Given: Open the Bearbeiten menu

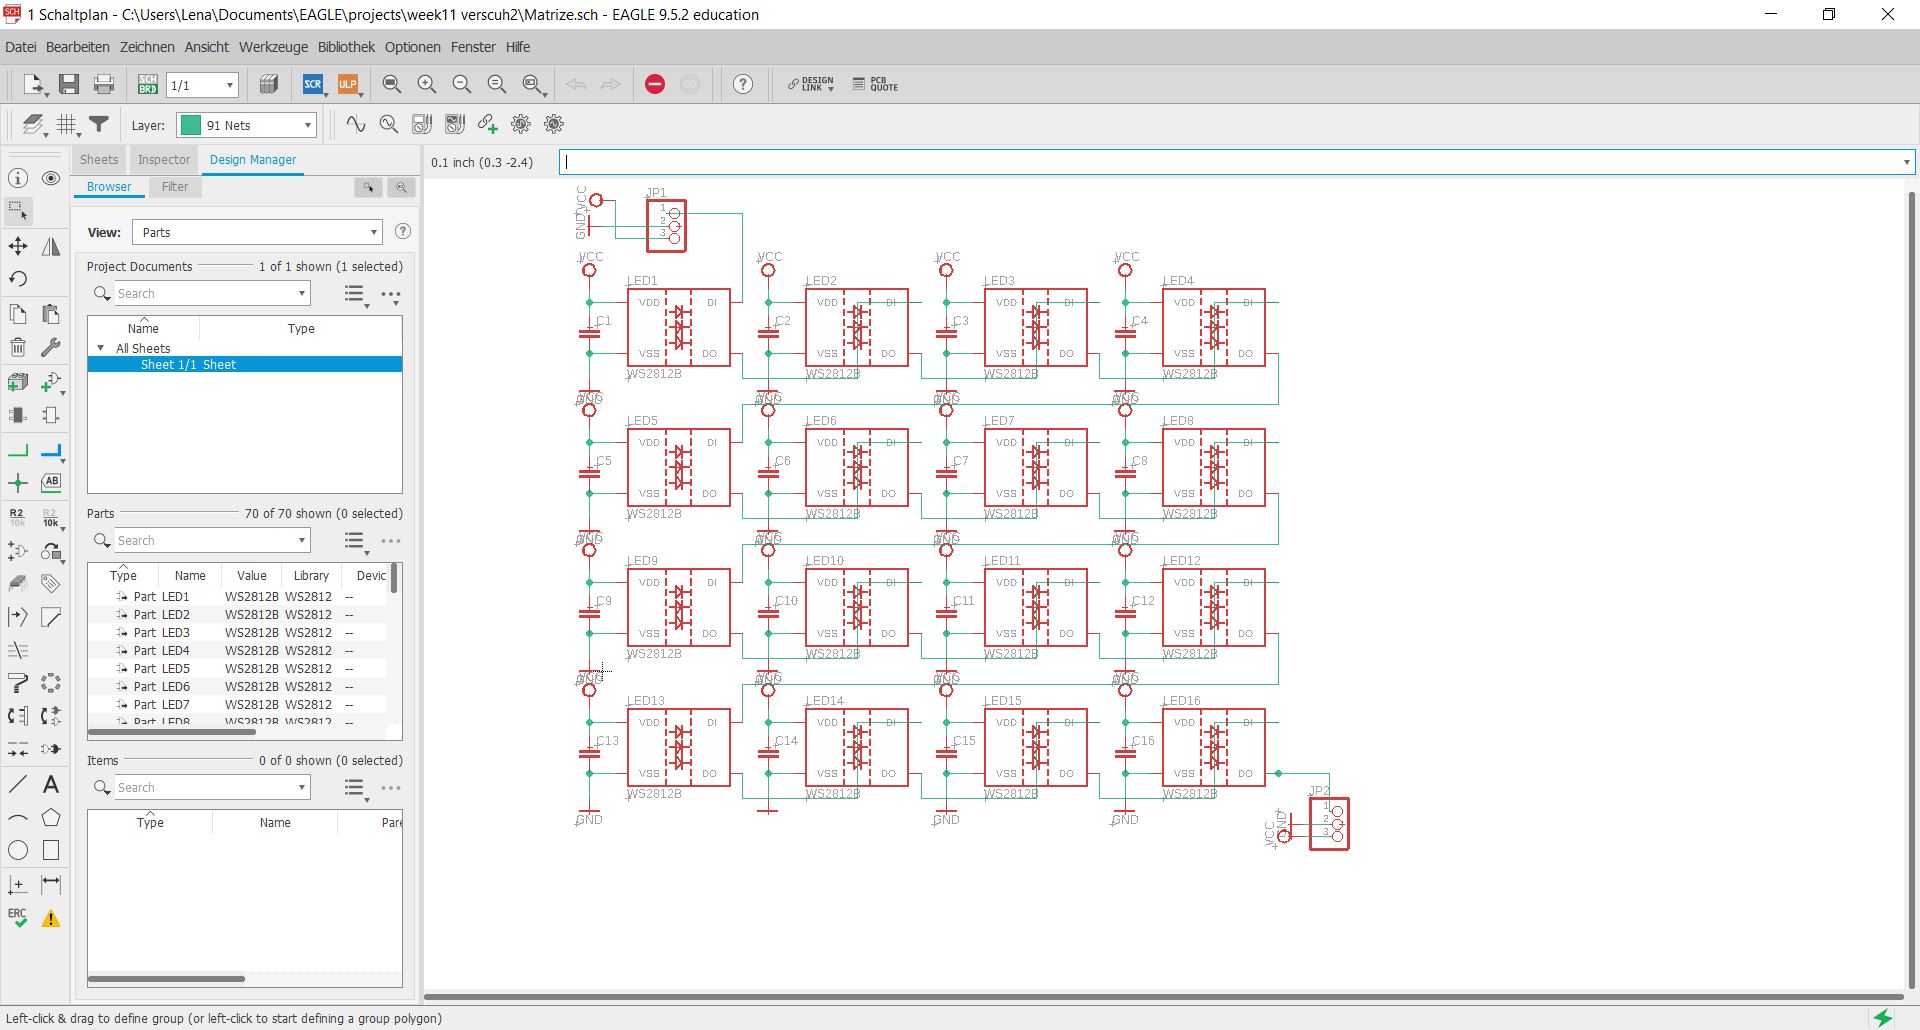Looking at the screenshot, I should (78, 47).
